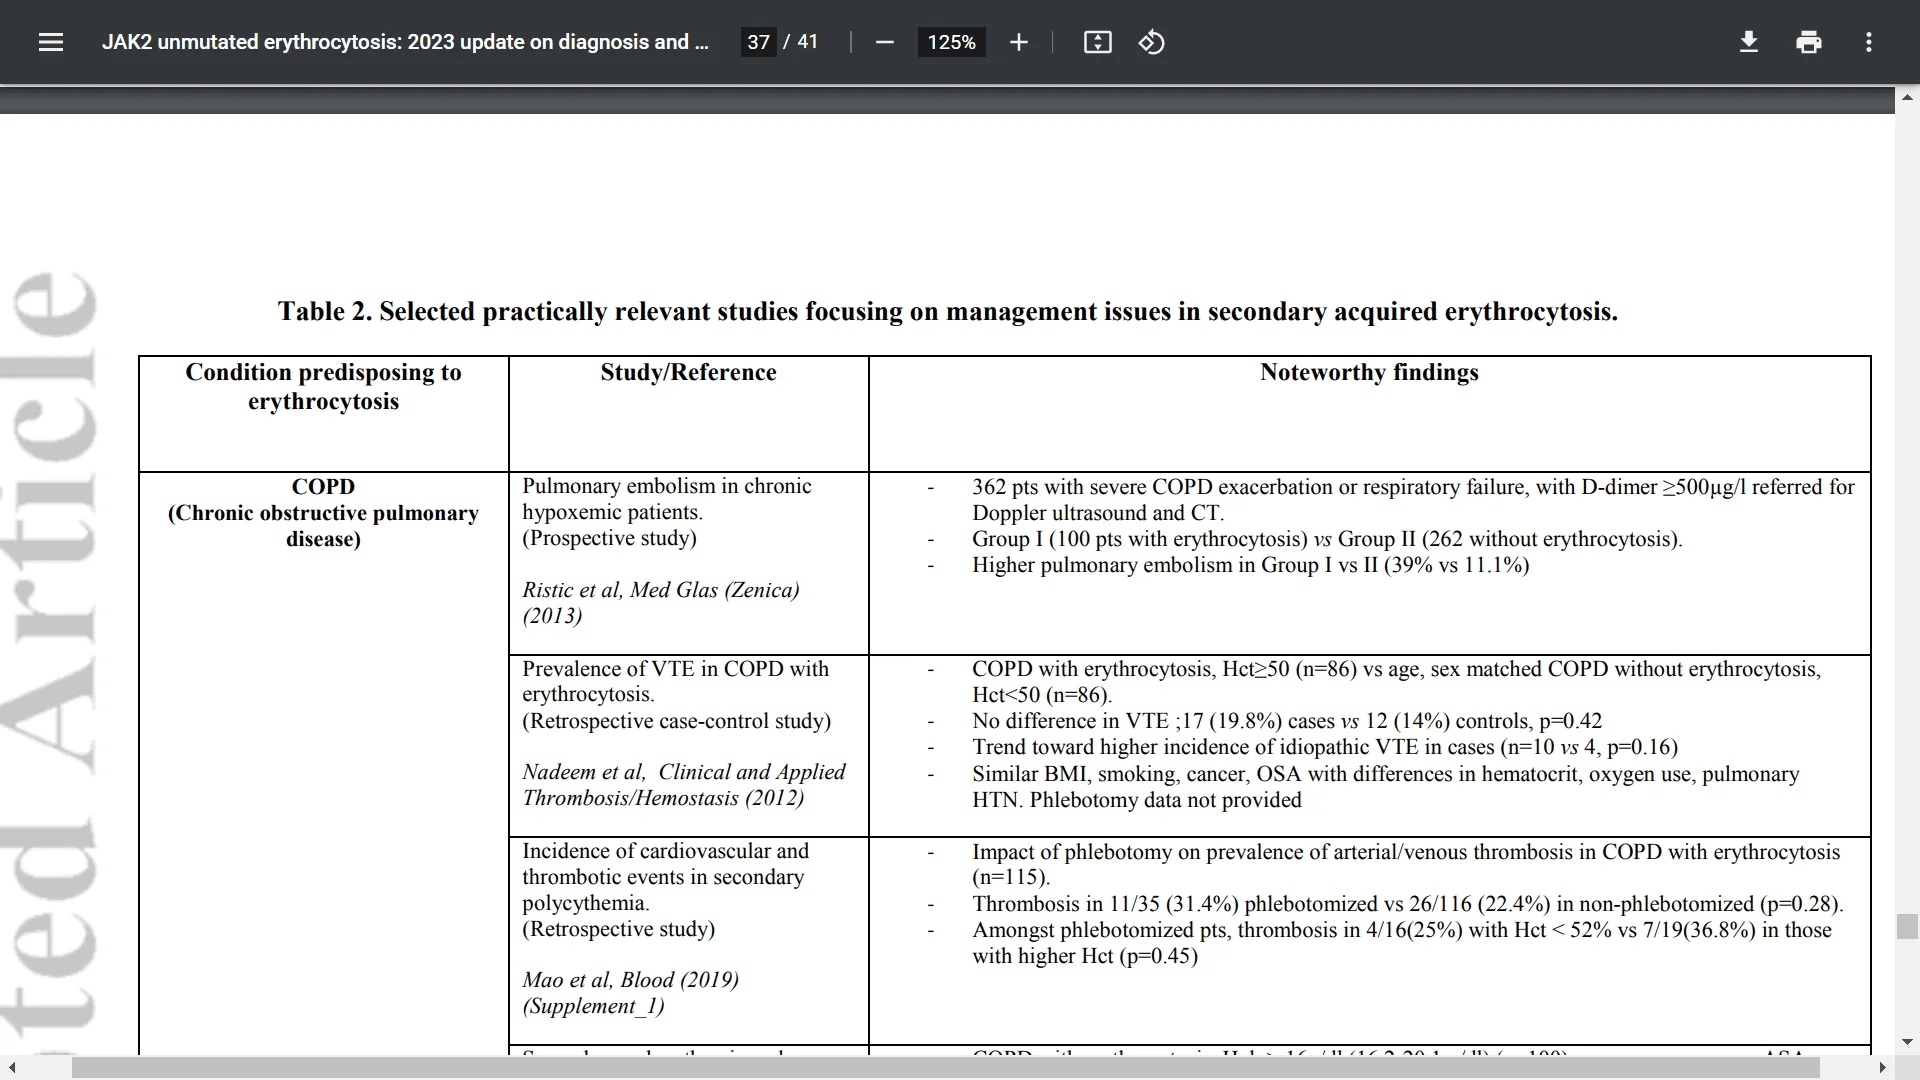Viewport: 1920px width, 1080px height.
Task: Click 'Condition predisposing to erythrocytosis' header
Action: pyautogui.click(x=323, y=386)
